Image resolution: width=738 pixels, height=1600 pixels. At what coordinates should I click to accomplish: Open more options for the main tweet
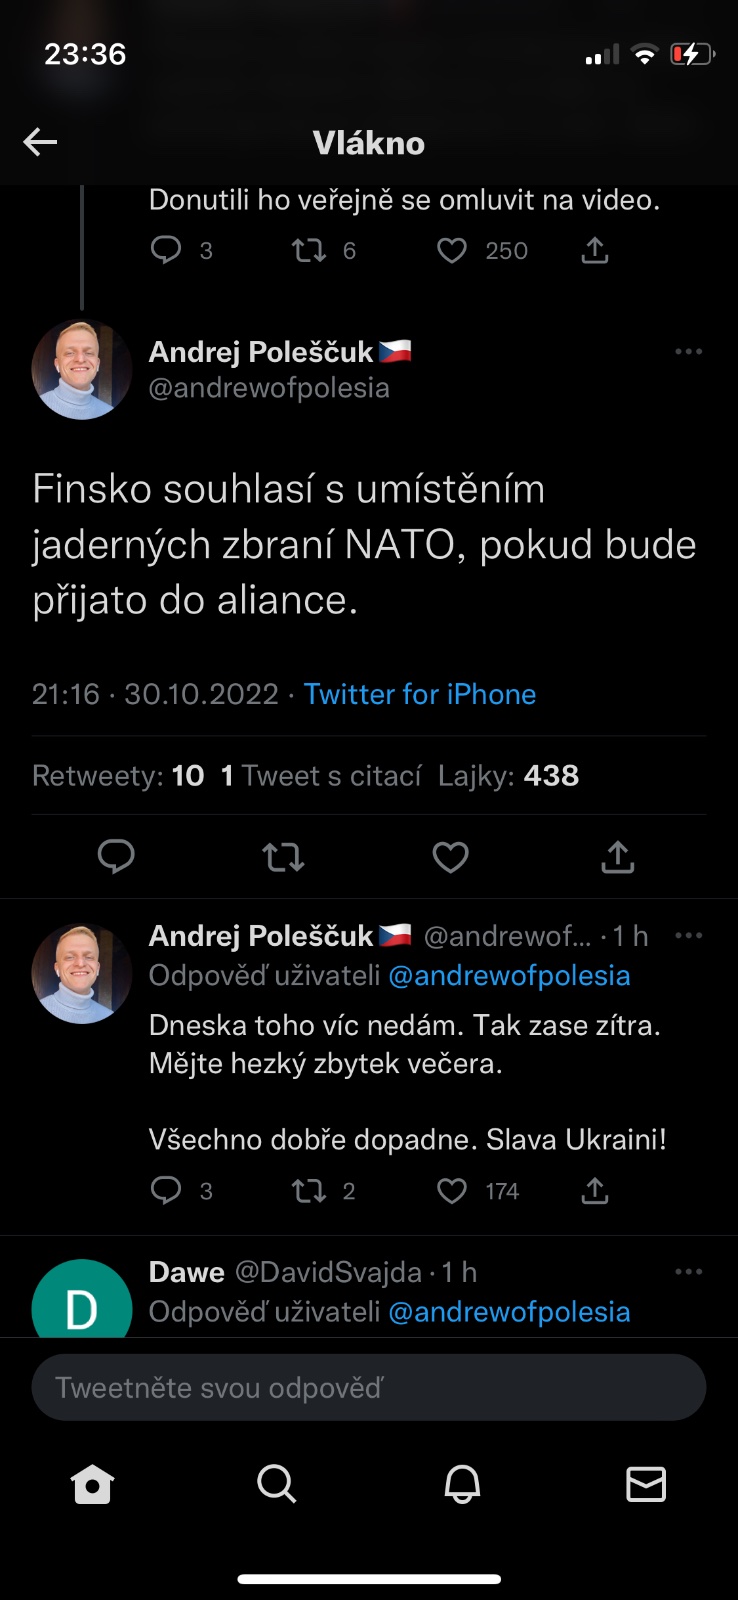(688, 352)
